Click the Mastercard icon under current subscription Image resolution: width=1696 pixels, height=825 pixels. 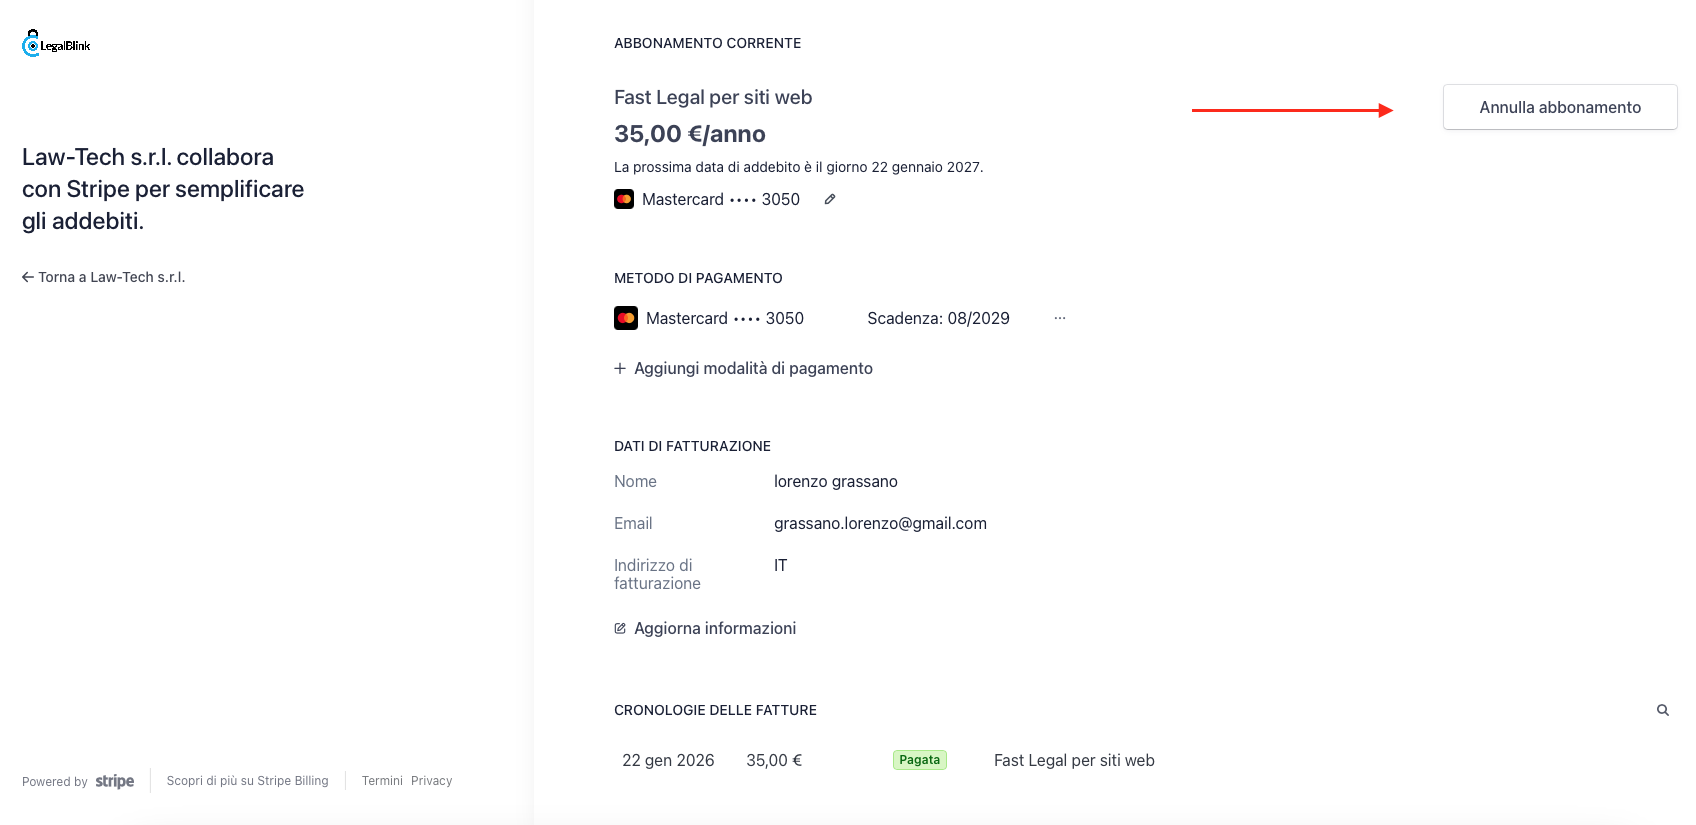pos(624,199)
